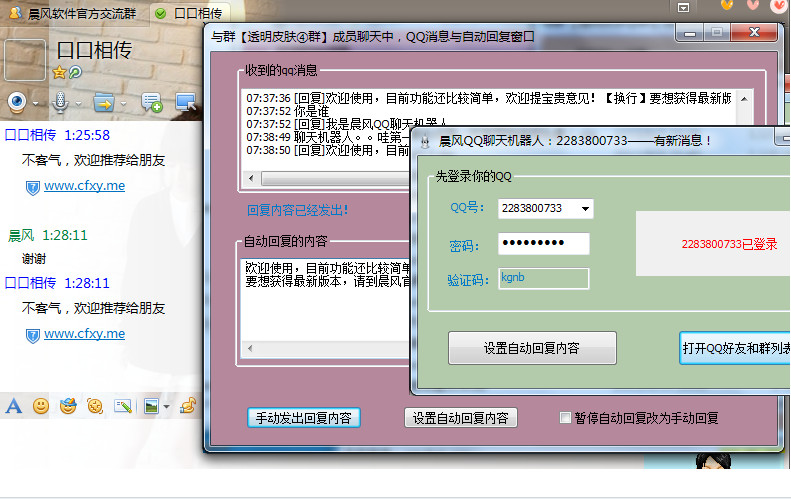
Task: Click the shield icon beside first www.cfxy.me
Action: [x=33, y=188]
